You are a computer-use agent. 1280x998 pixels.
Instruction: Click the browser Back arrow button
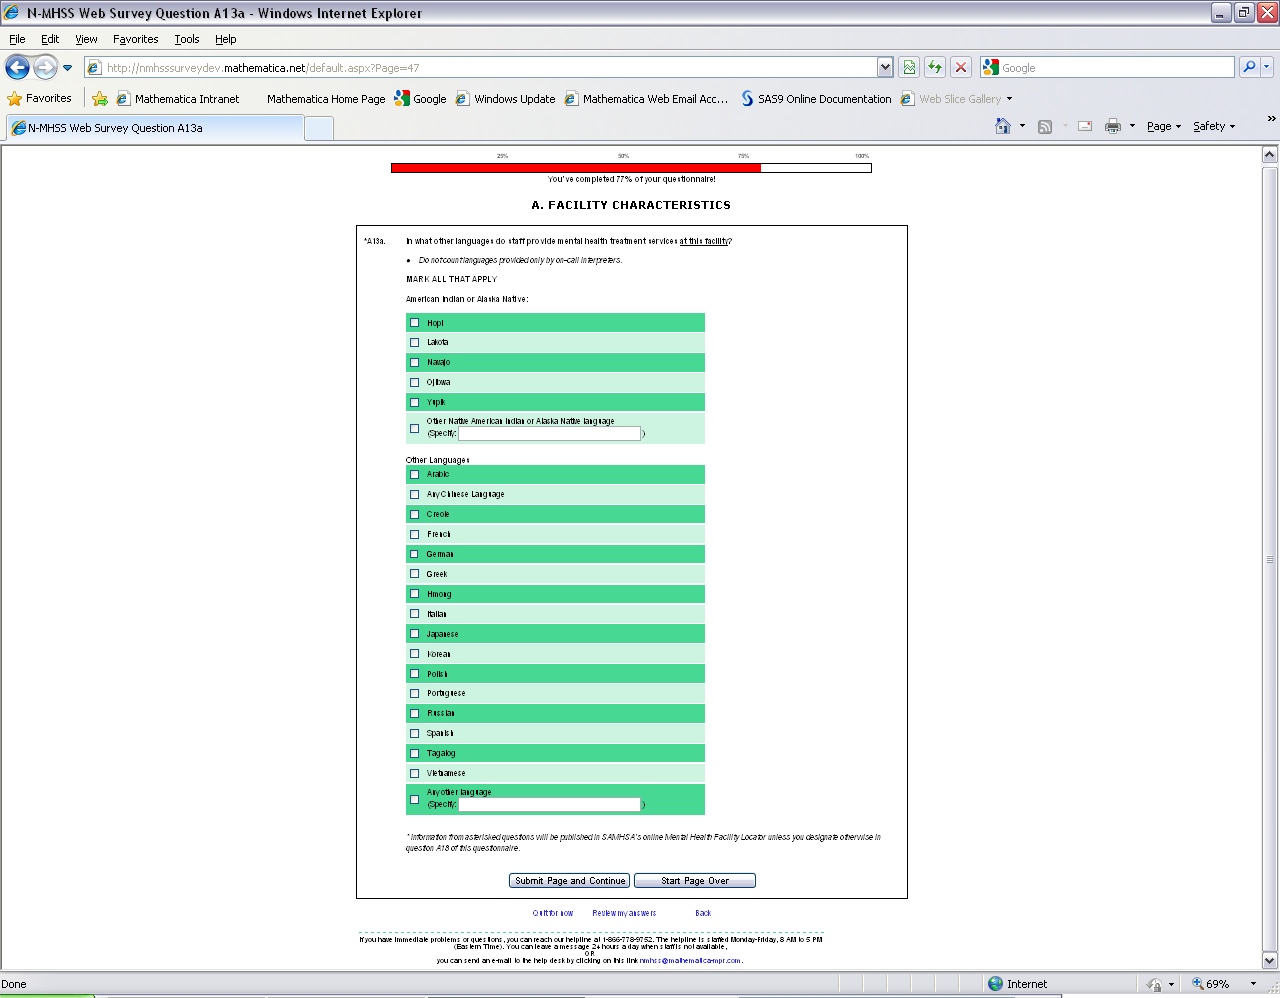pyautogui.click(x=17, y=67)
